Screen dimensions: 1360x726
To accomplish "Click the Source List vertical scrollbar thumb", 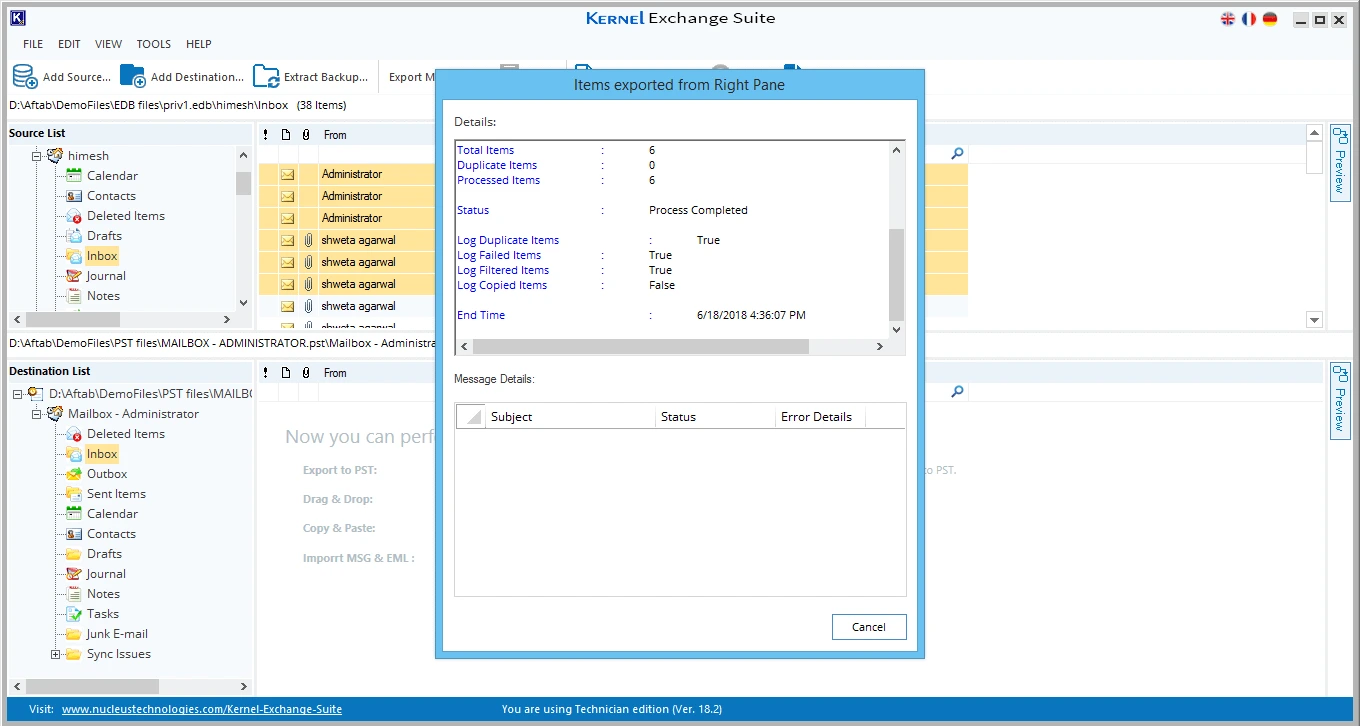I will 243,183.
